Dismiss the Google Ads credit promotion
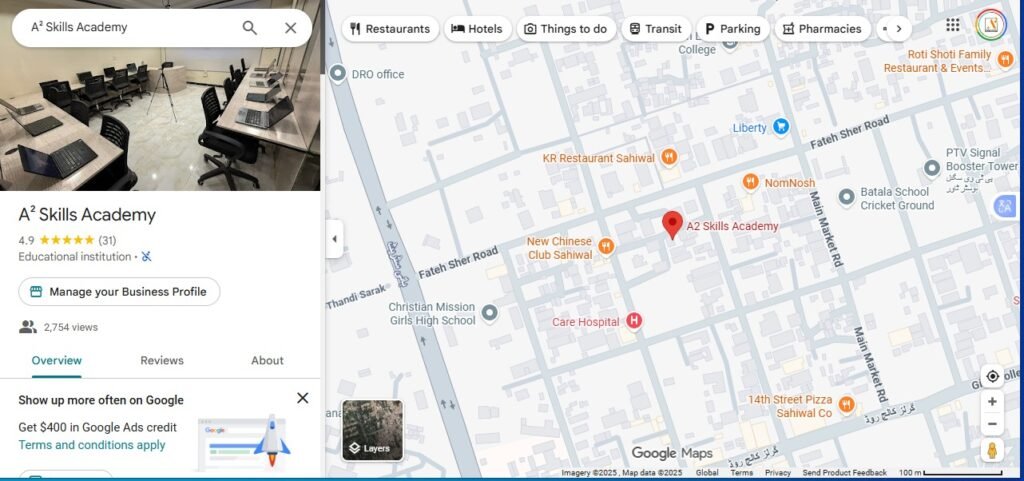Viewport: 1024px width, 481px height. 302,398
